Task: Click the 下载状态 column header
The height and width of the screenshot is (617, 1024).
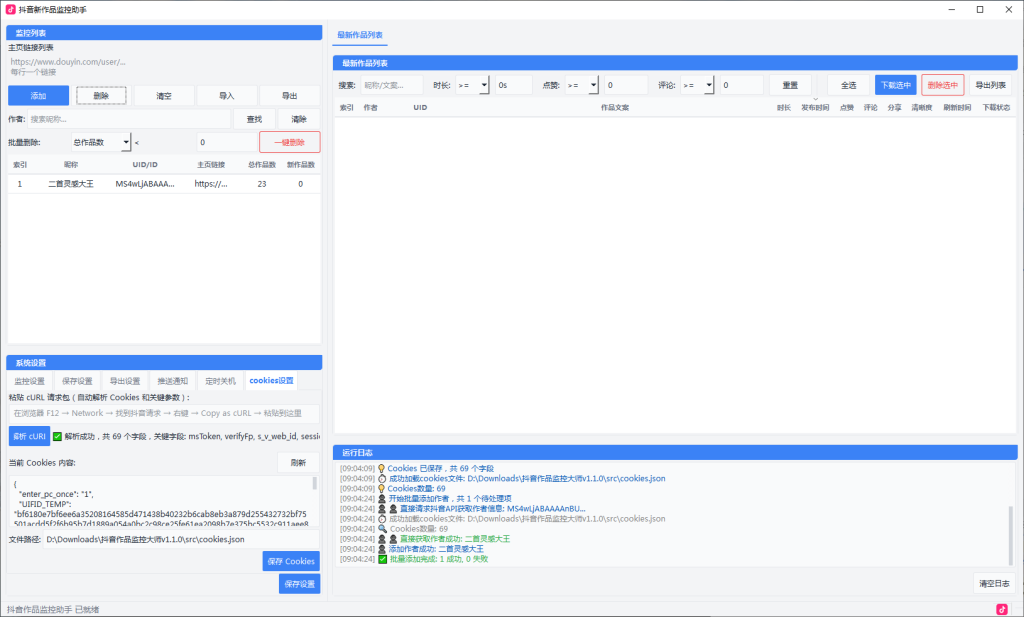Action: click(996, 108)
